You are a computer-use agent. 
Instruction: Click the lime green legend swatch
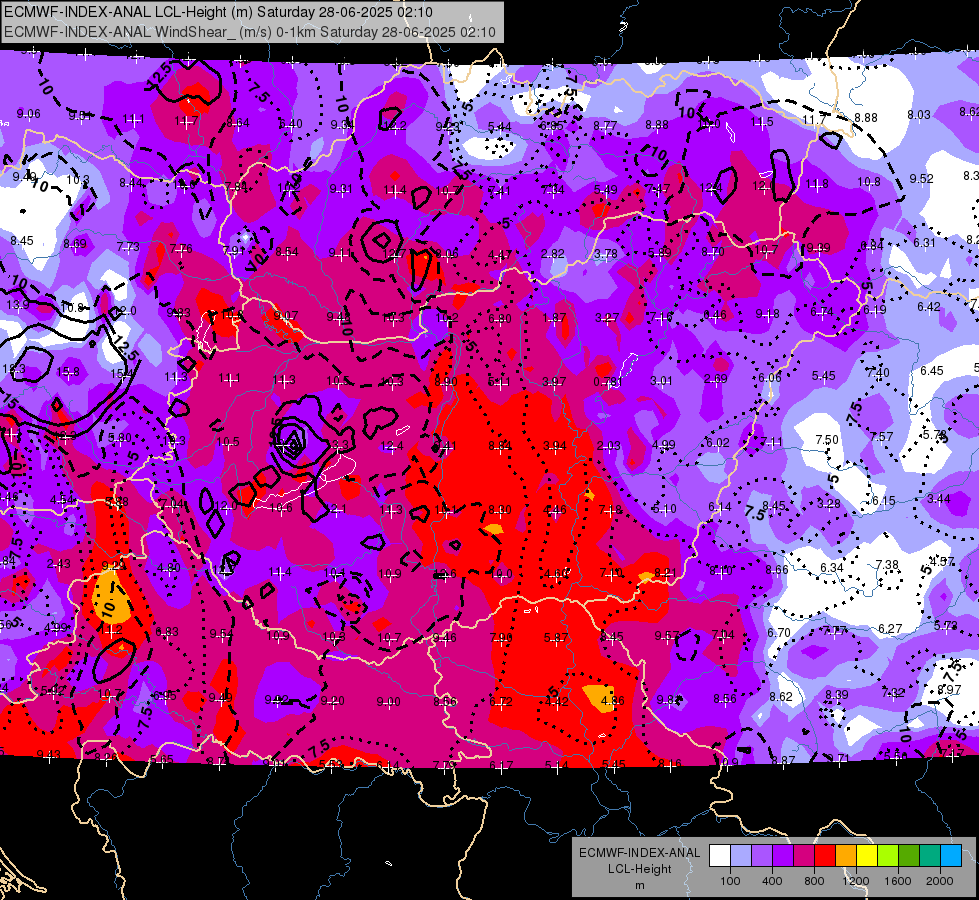tap(888, 856)
